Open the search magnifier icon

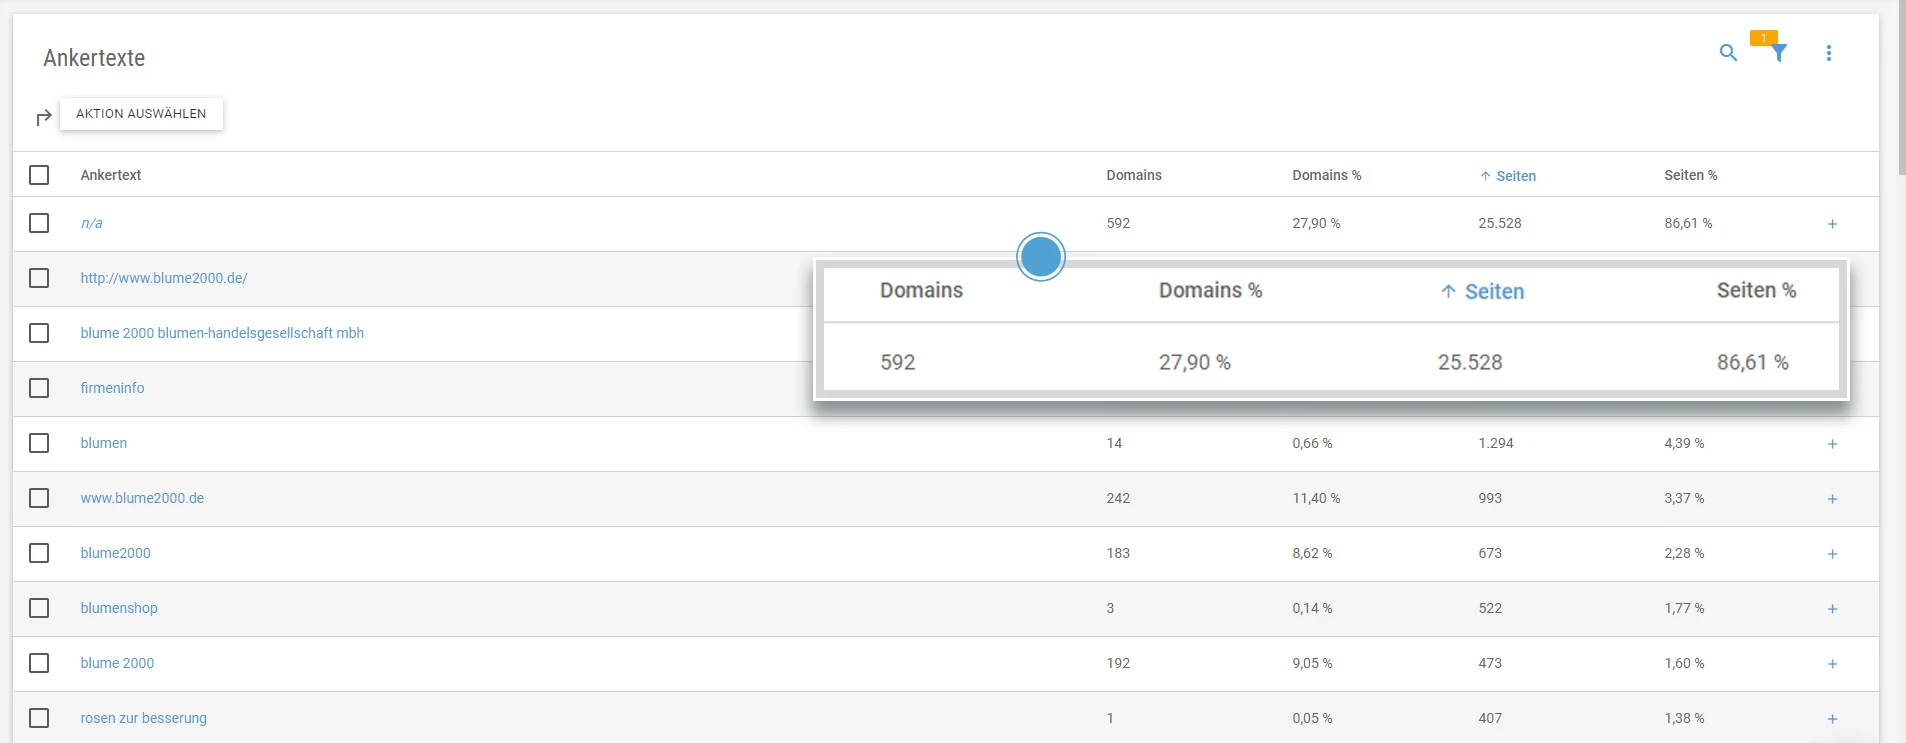point(1728,53)
